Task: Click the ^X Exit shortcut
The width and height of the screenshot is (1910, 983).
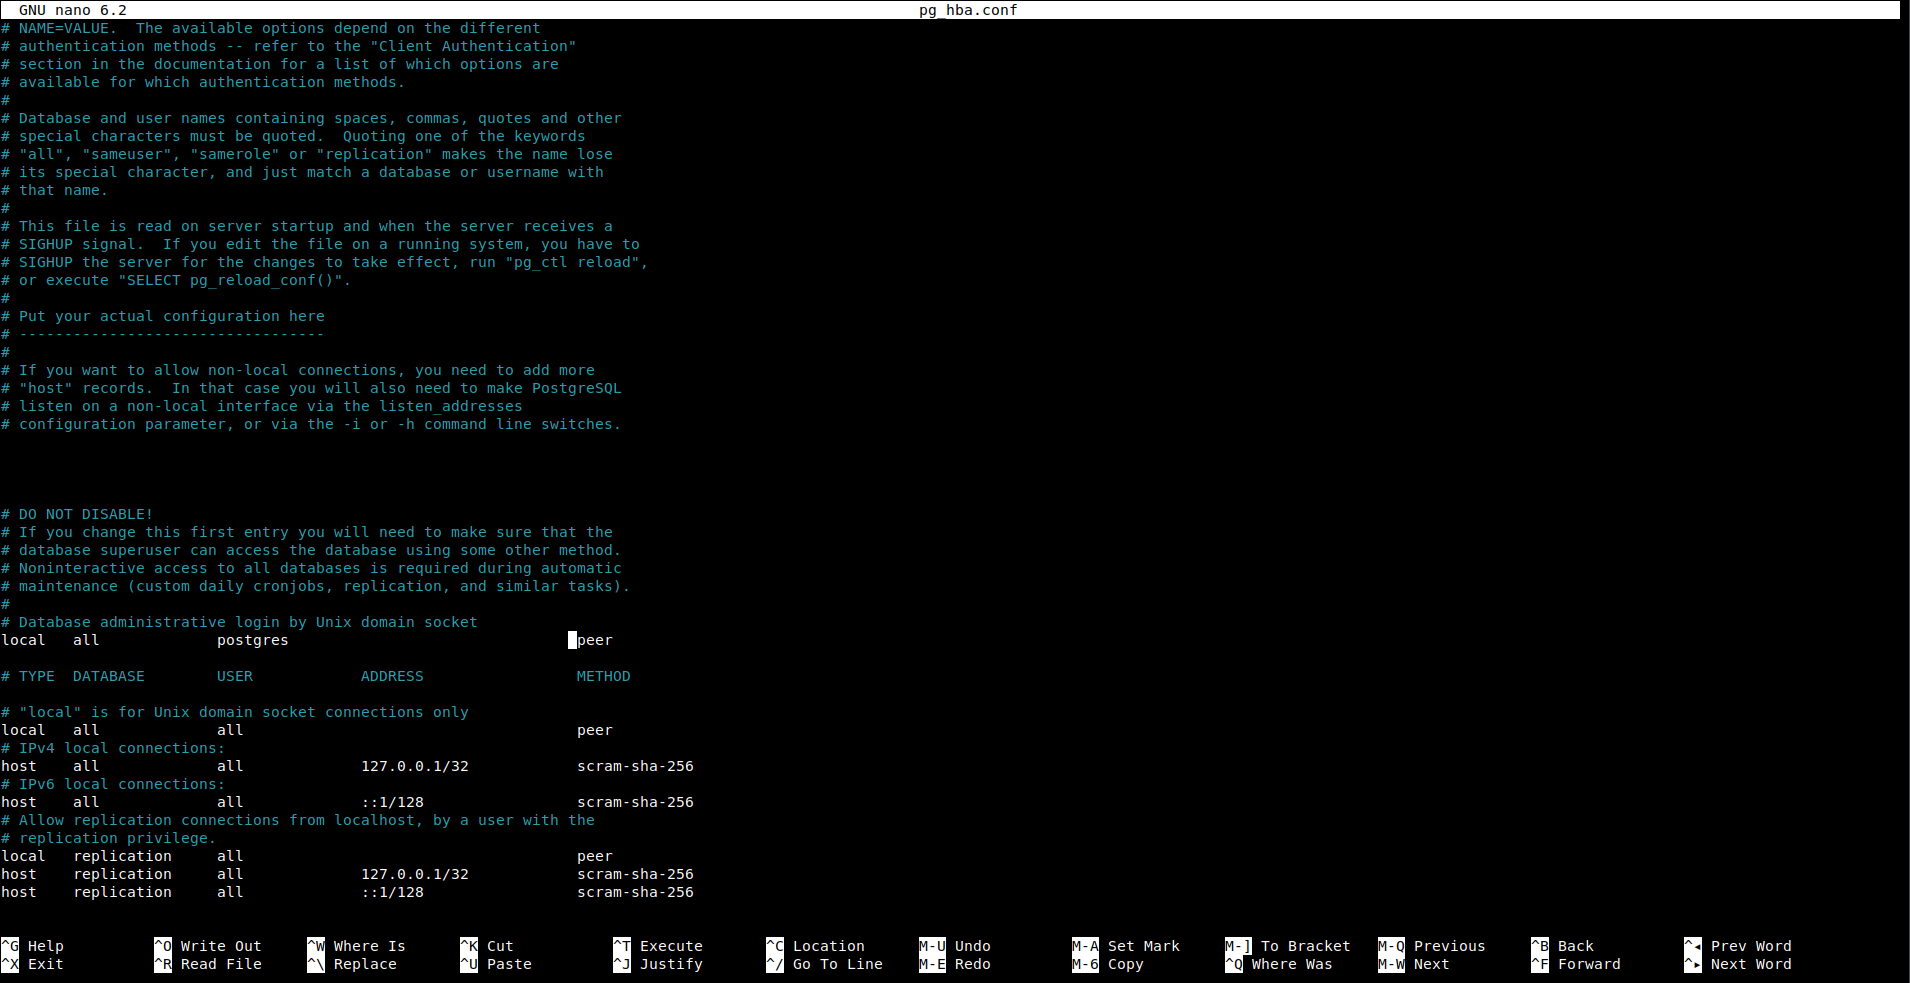Action: coord(33,964)
